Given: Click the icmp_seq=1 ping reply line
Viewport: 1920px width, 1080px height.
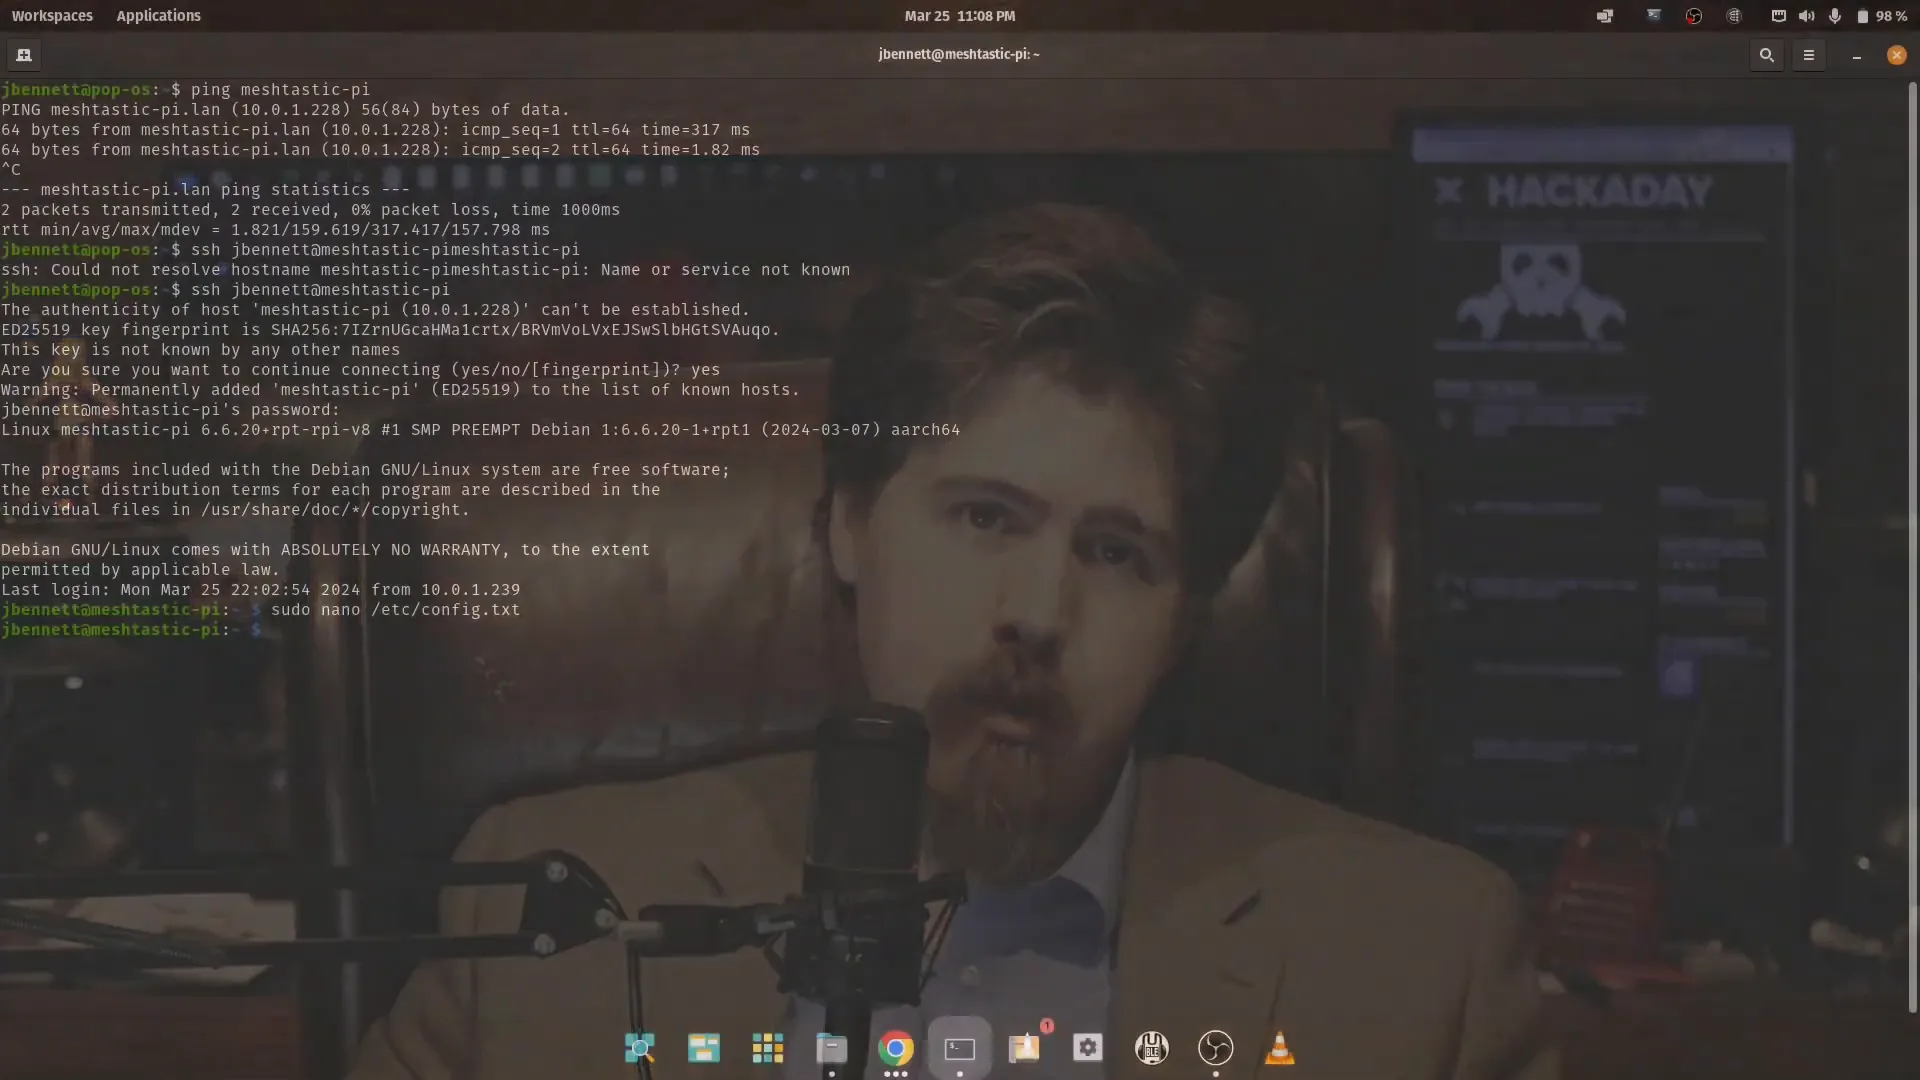Looking at the screenshot, I should (x=375, y=130).
